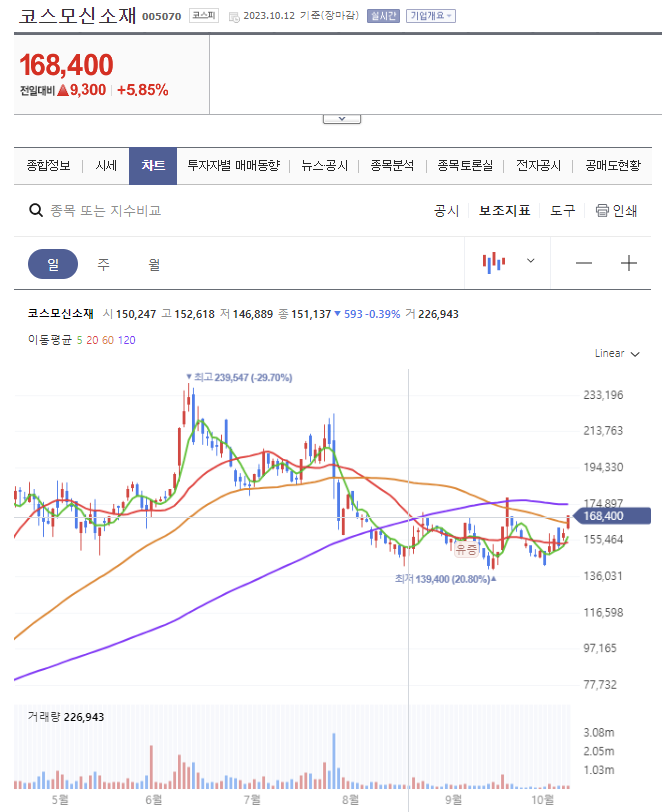Click the 유증 marker on the chart

466,549
